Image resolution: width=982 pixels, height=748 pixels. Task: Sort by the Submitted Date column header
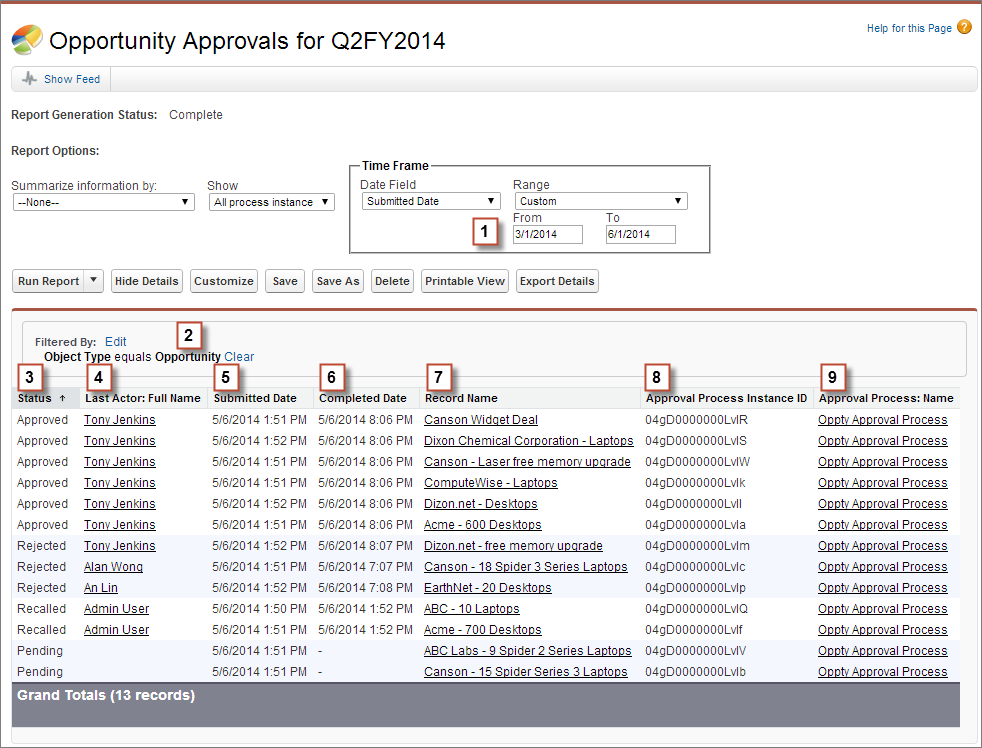point(254,398)
